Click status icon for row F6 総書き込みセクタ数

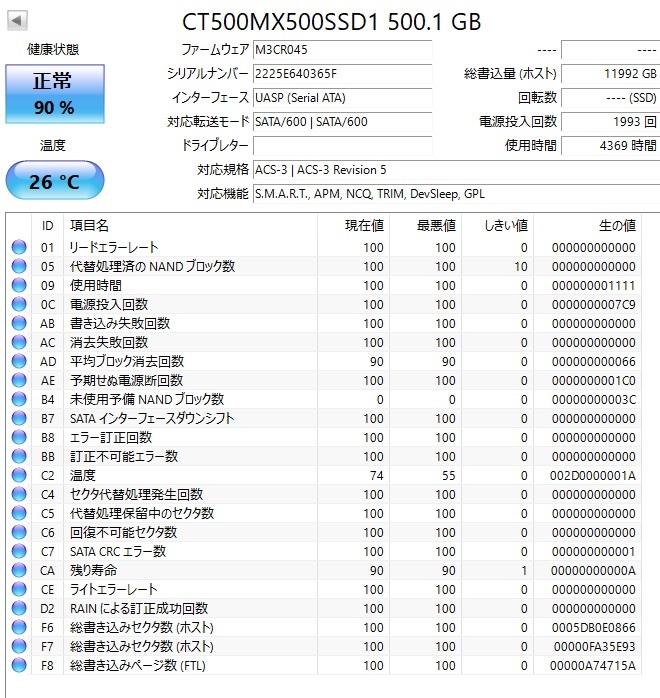19,627
